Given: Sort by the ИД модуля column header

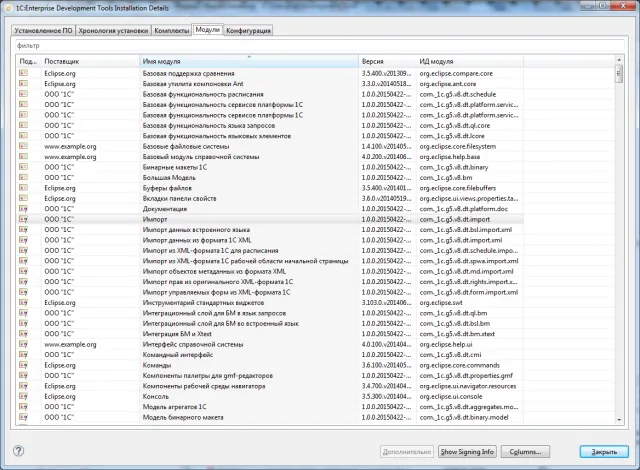Looking at the screenshot, I should coord(469,61).
